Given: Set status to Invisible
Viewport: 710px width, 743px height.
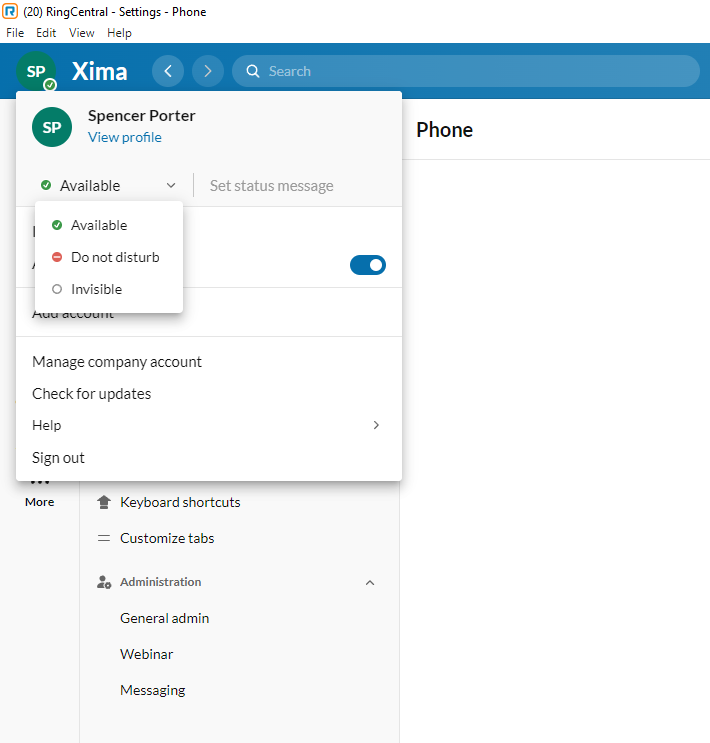Looking at the screenshot, I should coord(109,289).
